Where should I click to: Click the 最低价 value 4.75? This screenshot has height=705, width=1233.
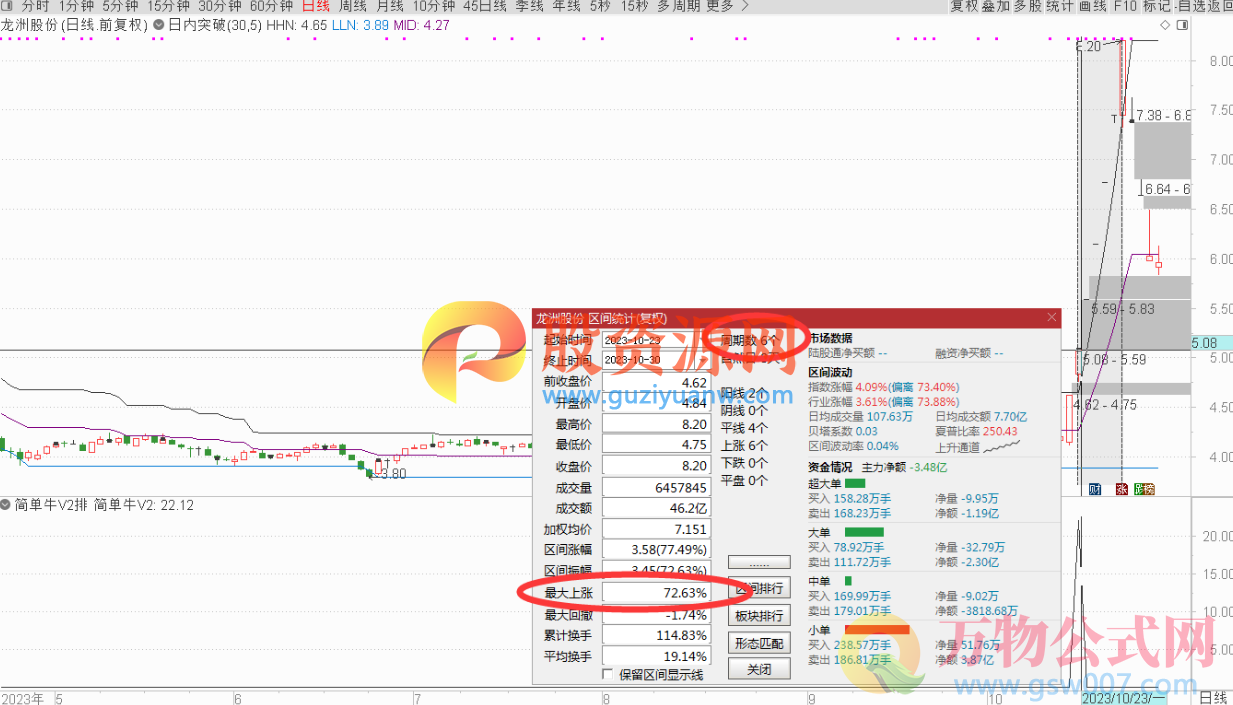pos(656,446)
